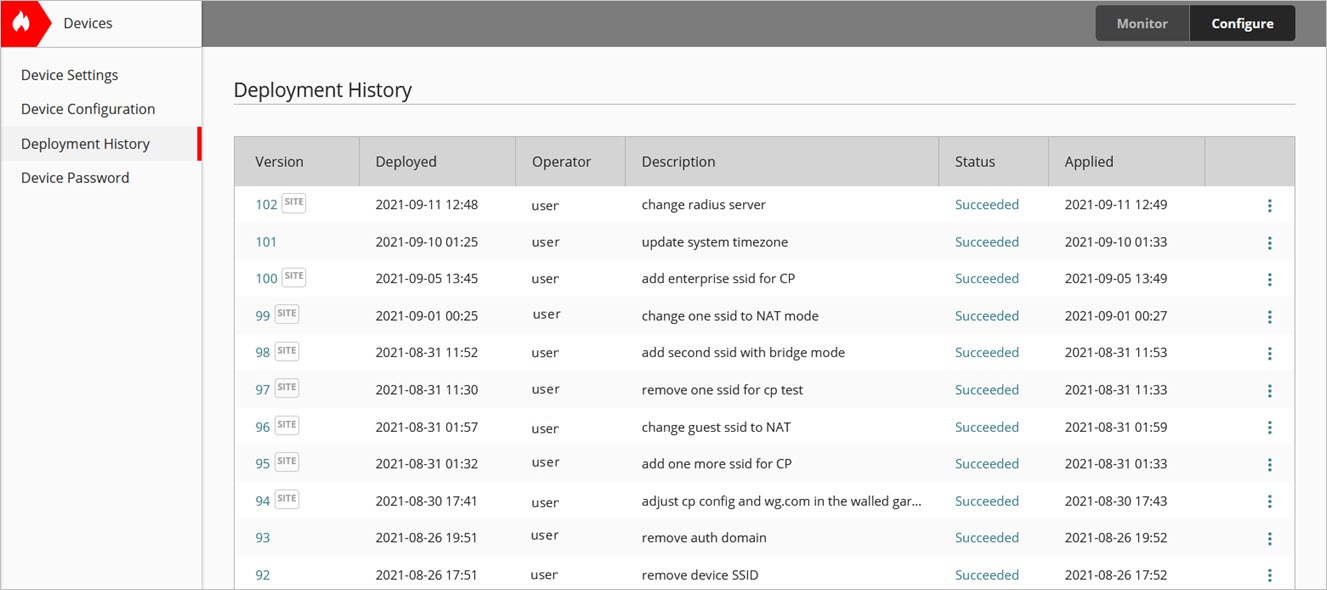Click the actions icon for version 100
The image size is (1327, 590).
click(x=1269, y=279)
